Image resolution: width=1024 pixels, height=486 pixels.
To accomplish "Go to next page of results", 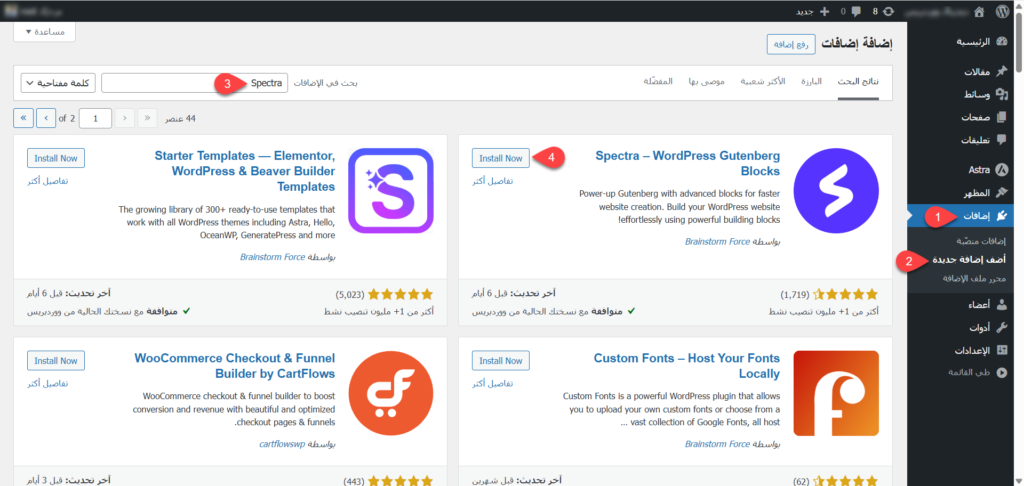I will pos(46,118).
